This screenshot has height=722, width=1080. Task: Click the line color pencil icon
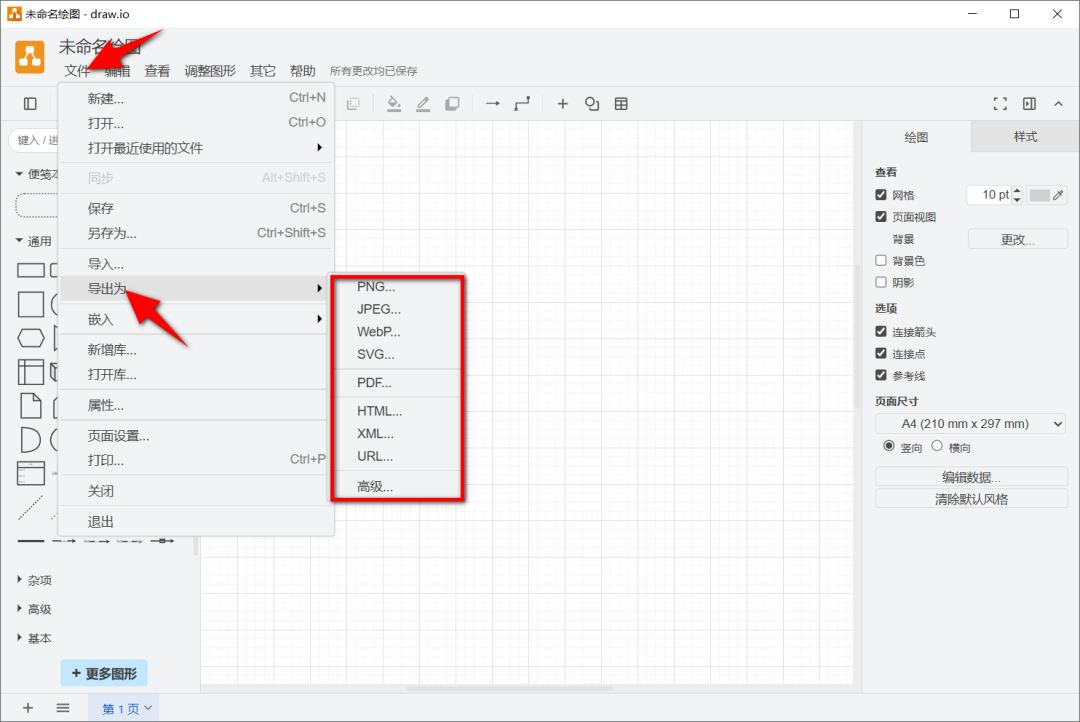423,104
